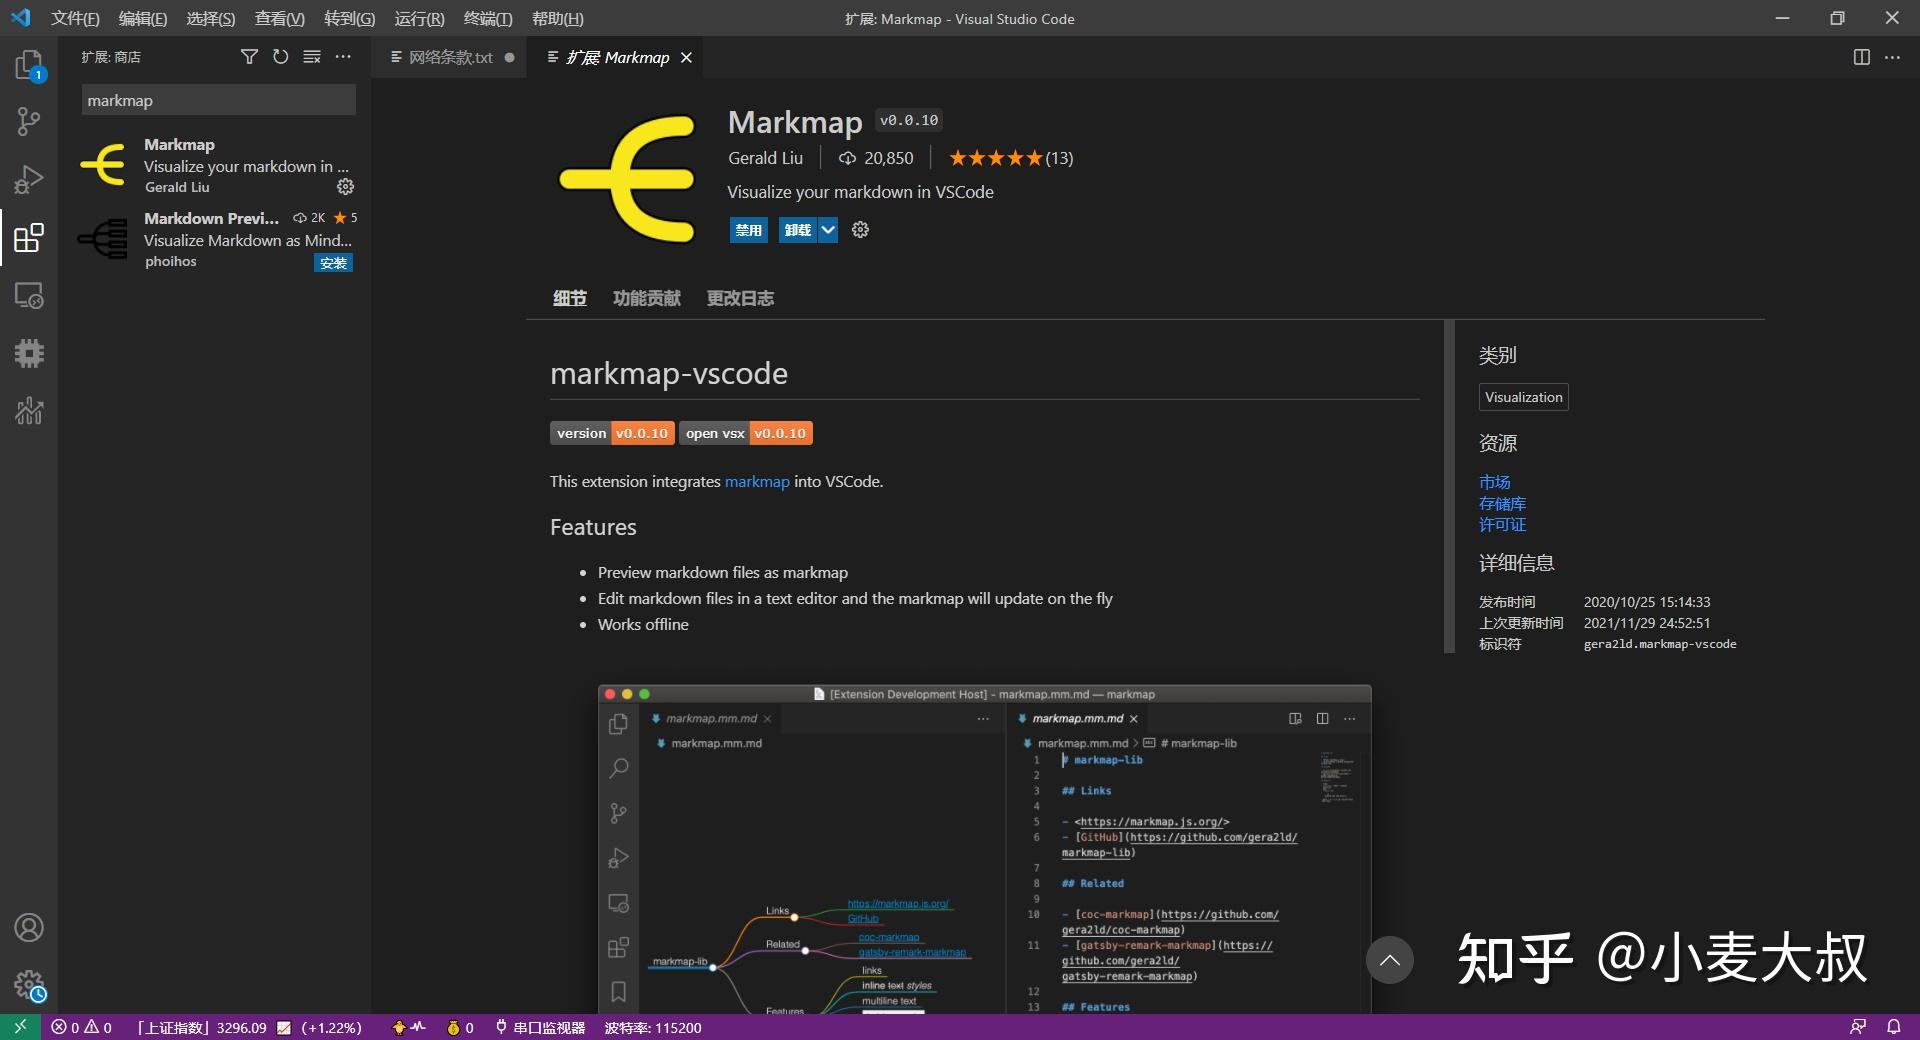Screen dimensions: 1920x1040
Task: Open the 帮助 menu
Action: 558,18
